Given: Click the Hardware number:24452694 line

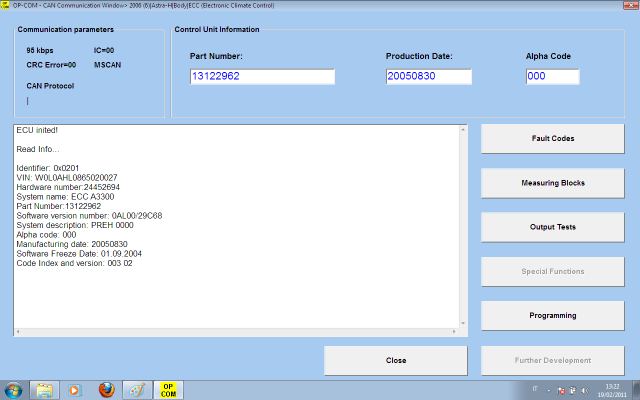Looking at the screenshot, I should click(x=68, y=187).
